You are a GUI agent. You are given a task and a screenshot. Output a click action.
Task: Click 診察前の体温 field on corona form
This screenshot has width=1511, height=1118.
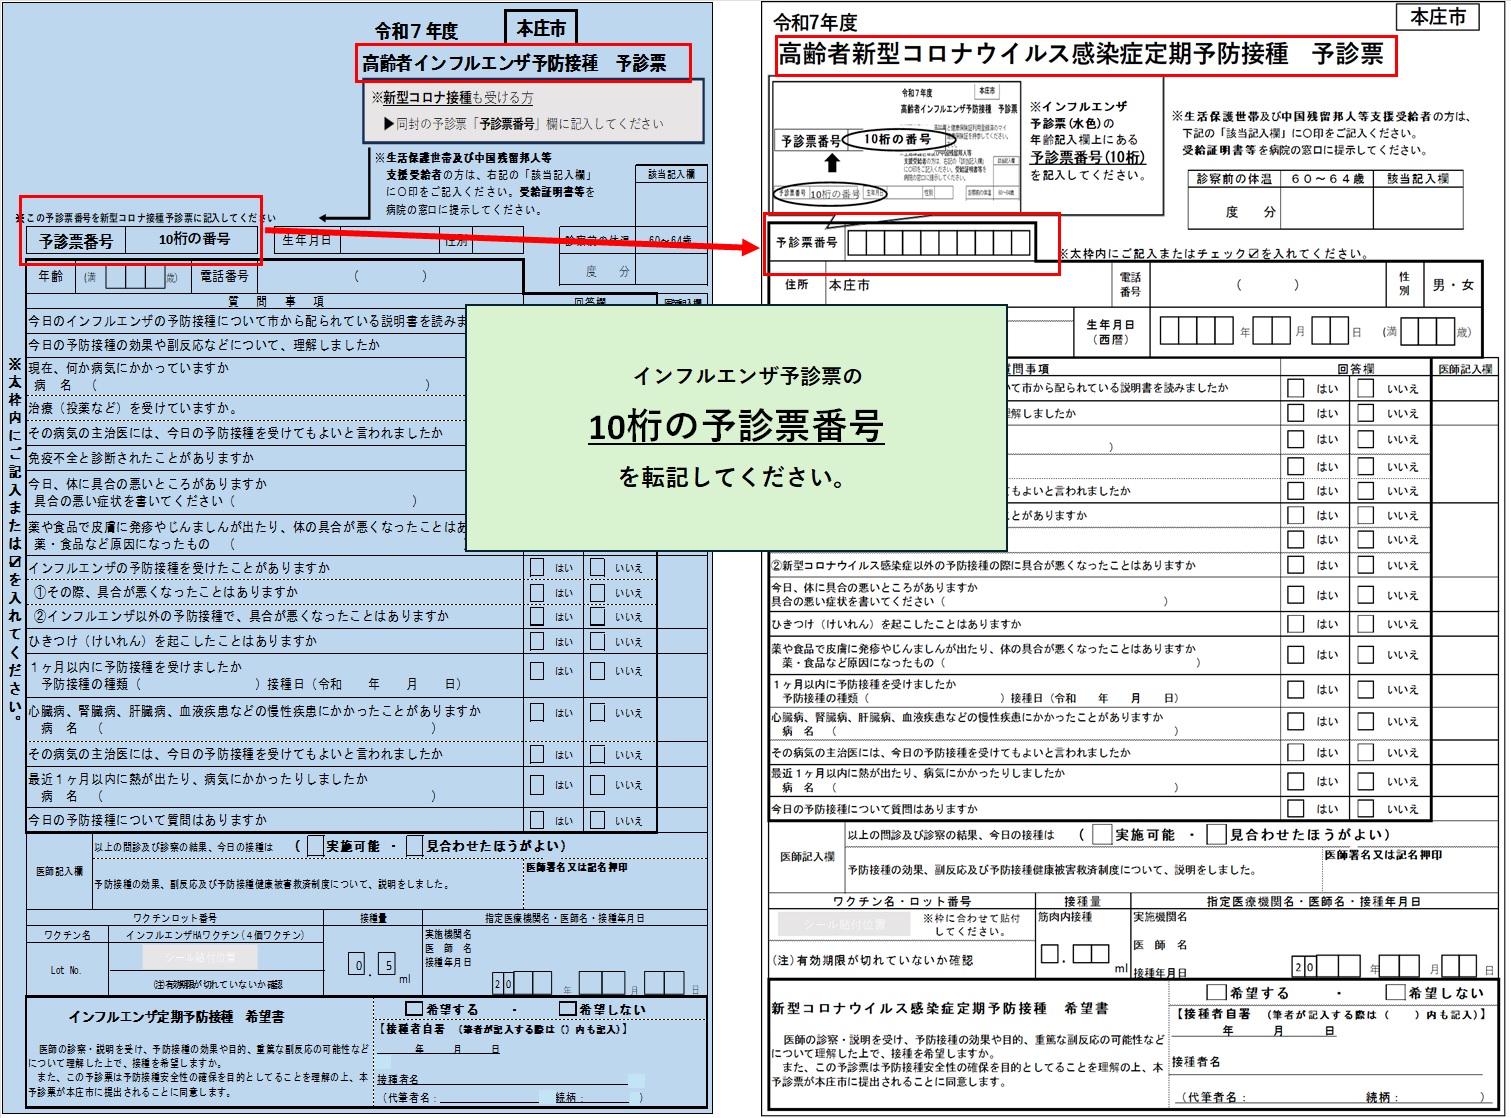click(x=1234, y=210)
